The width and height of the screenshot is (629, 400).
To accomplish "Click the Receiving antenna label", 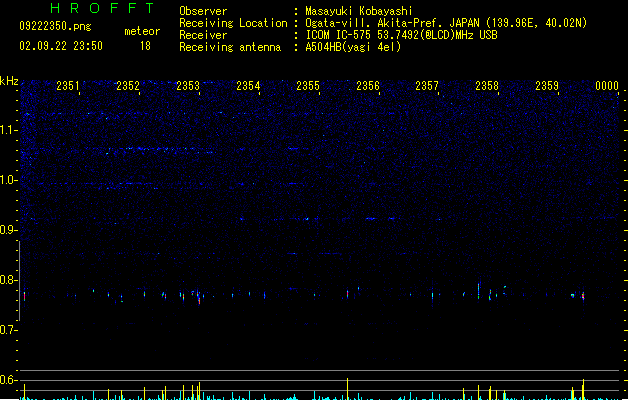I will coord(230,47).
